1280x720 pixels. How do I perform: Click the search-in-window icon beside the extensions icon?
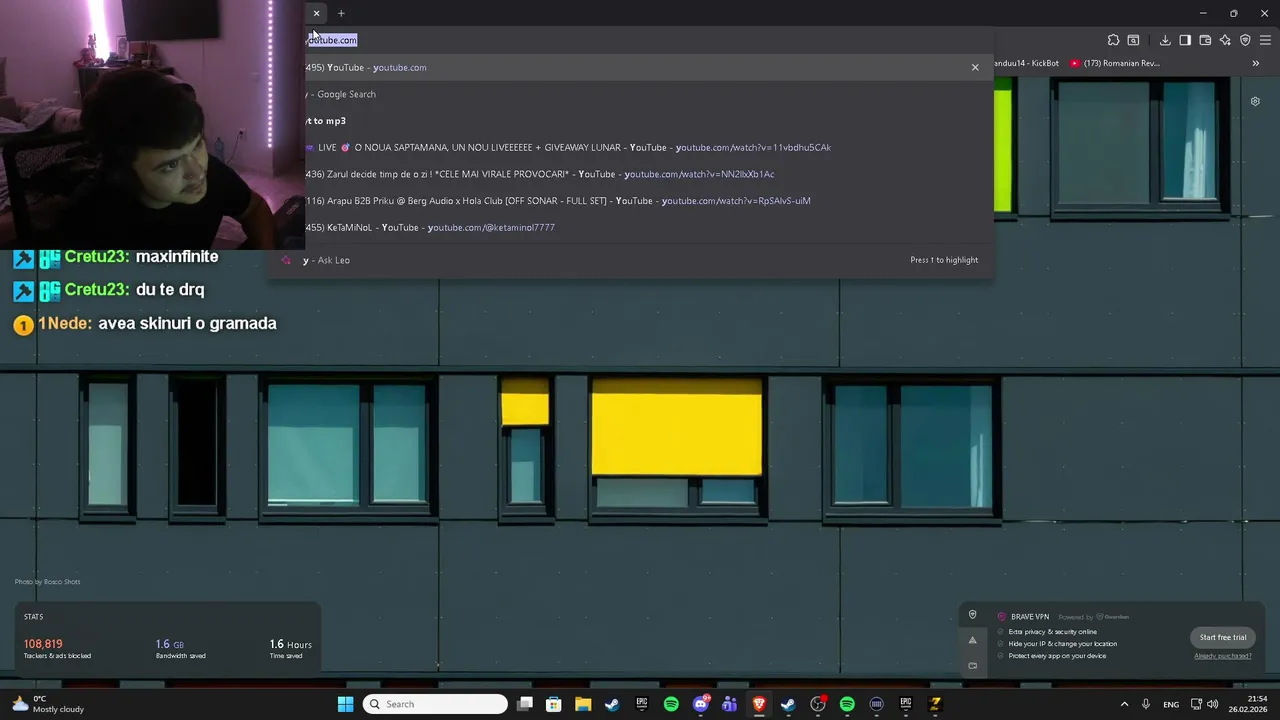1133,40
